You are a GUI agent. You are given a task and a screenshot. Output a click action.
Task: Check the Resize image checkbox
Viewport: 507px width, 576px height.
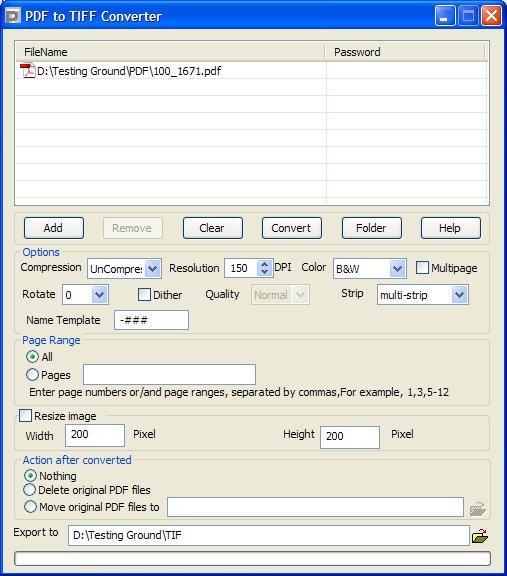[25, 416]
